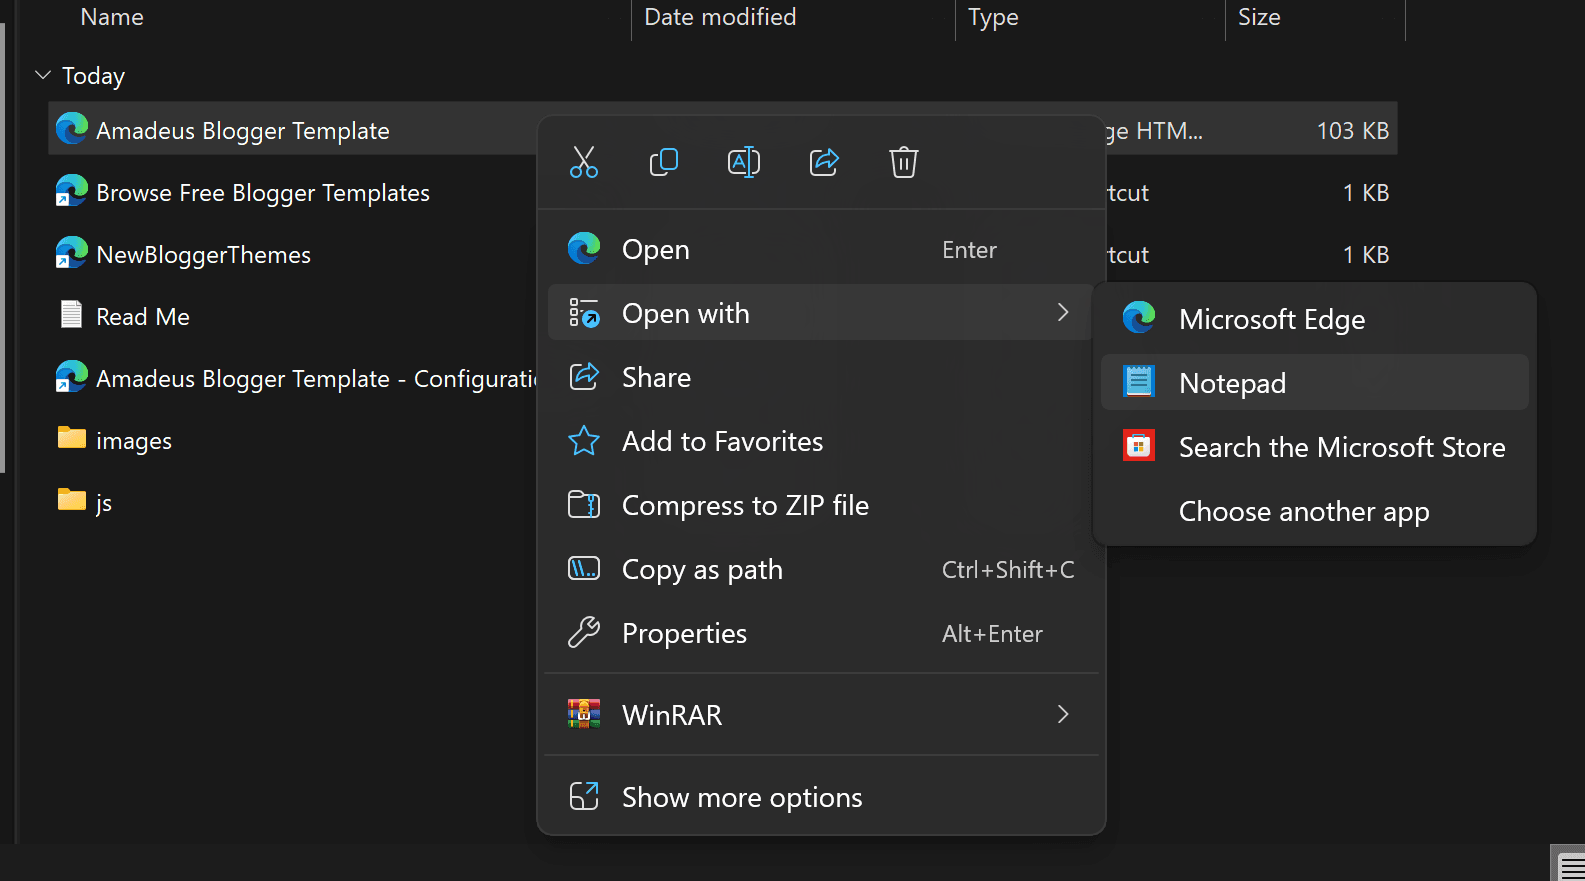Choose Open with menu entry
This screenshot has height=881, width=1585.
[x=820, y=312]
